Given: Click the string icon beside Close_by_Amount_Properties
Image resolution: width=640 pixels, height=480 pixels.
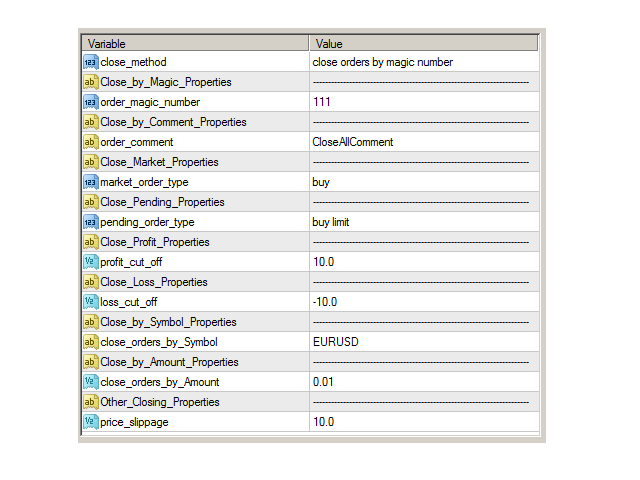Looking at the screenshot, I should [x=91, y=362].
